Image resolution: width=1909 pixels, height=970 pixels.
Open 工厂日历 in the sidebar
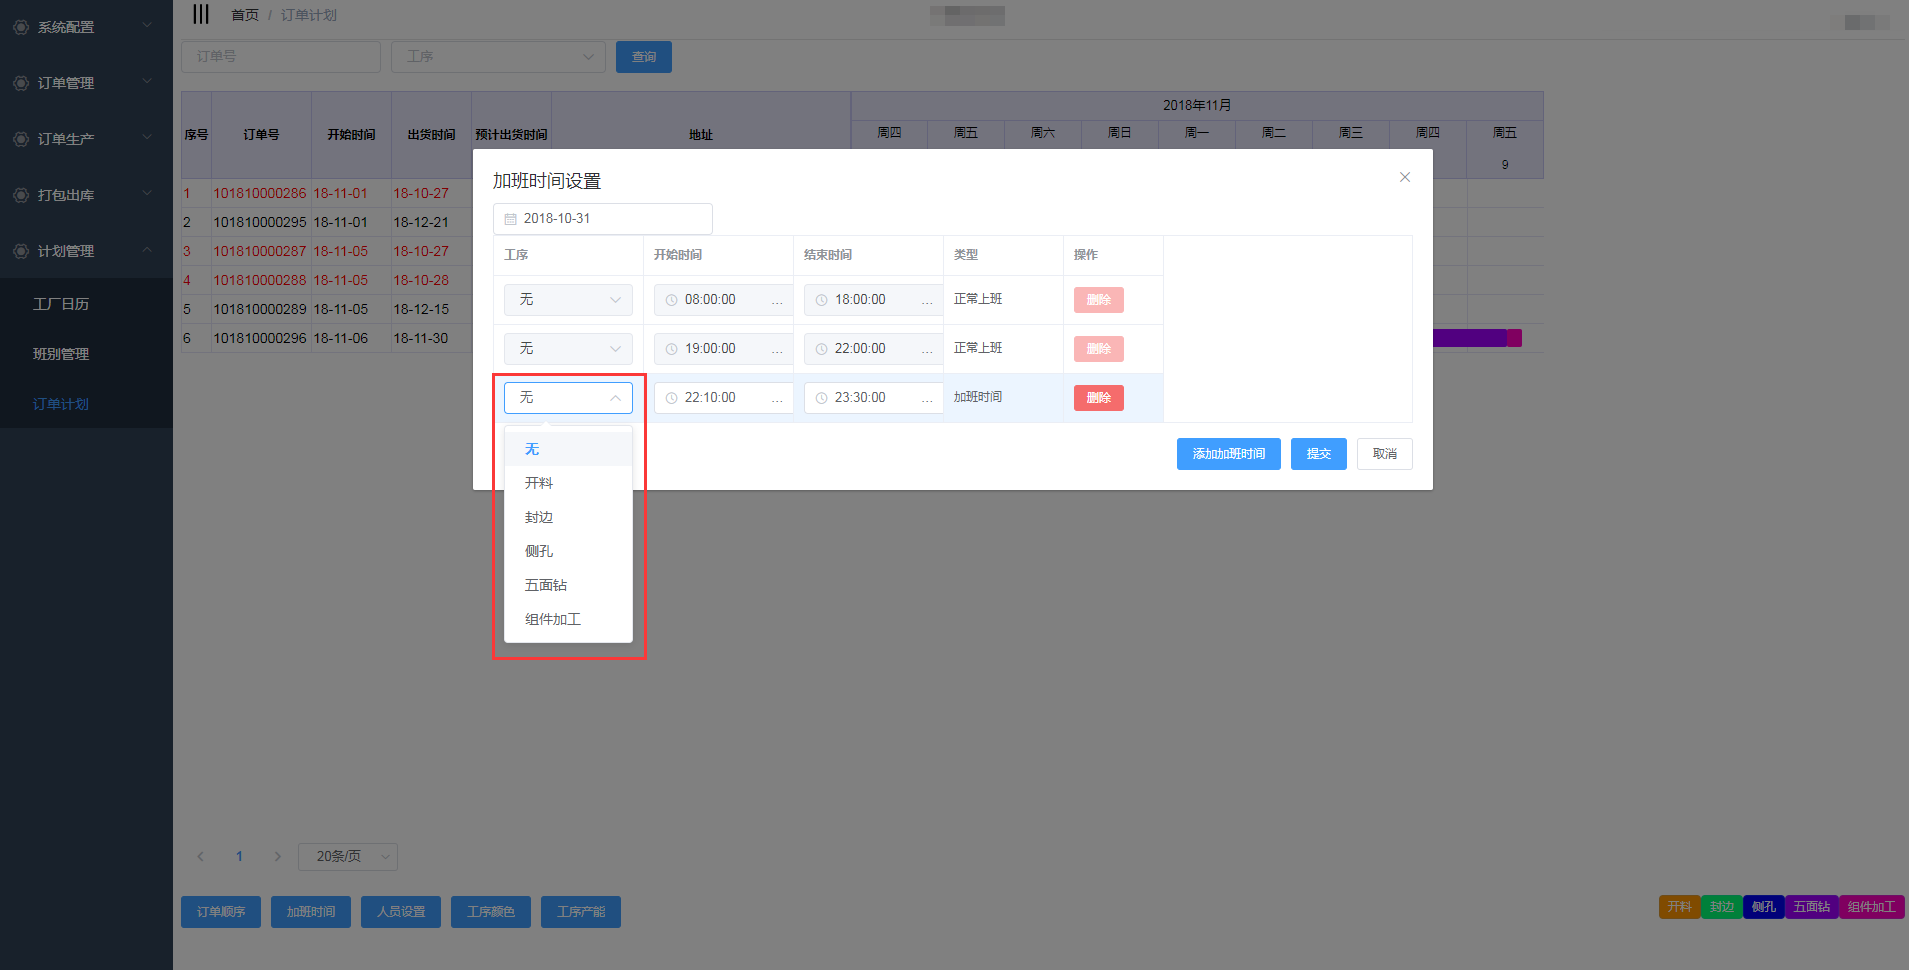click(61, 304)
